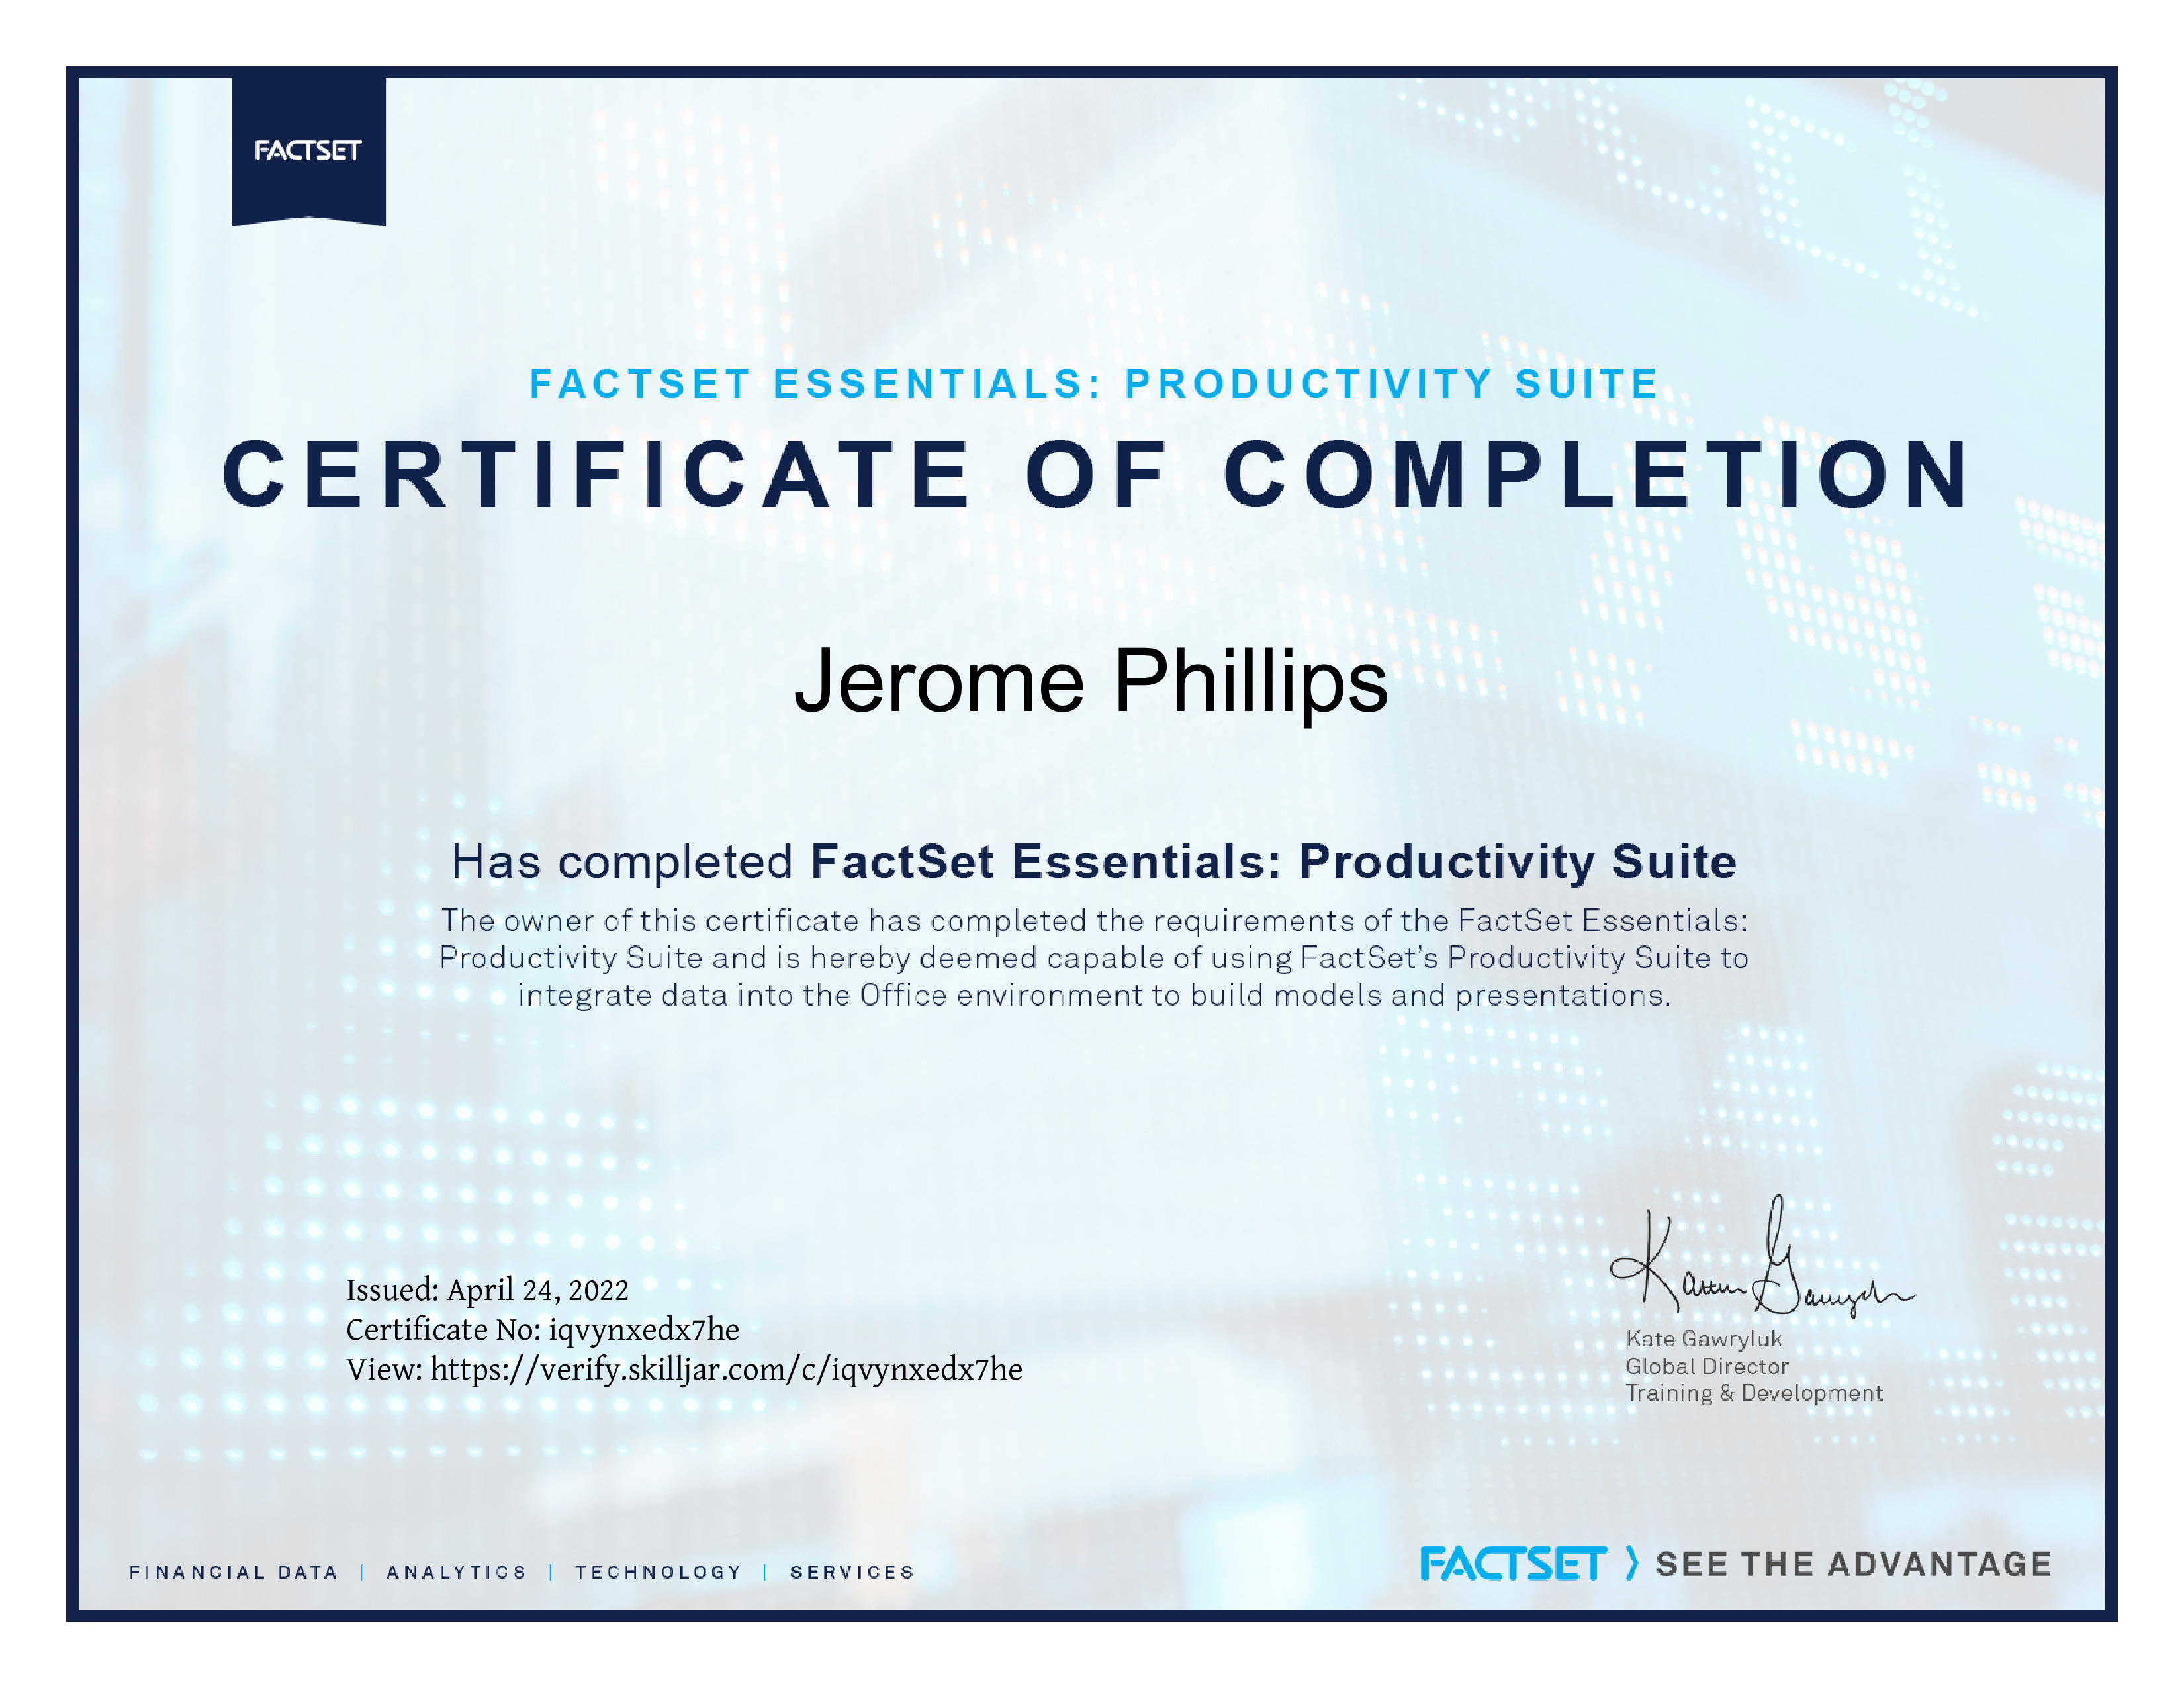The image size is (2184, 1688).
Task: Click the Kate Gawryluk printed name
Action: point(1704,1339)
